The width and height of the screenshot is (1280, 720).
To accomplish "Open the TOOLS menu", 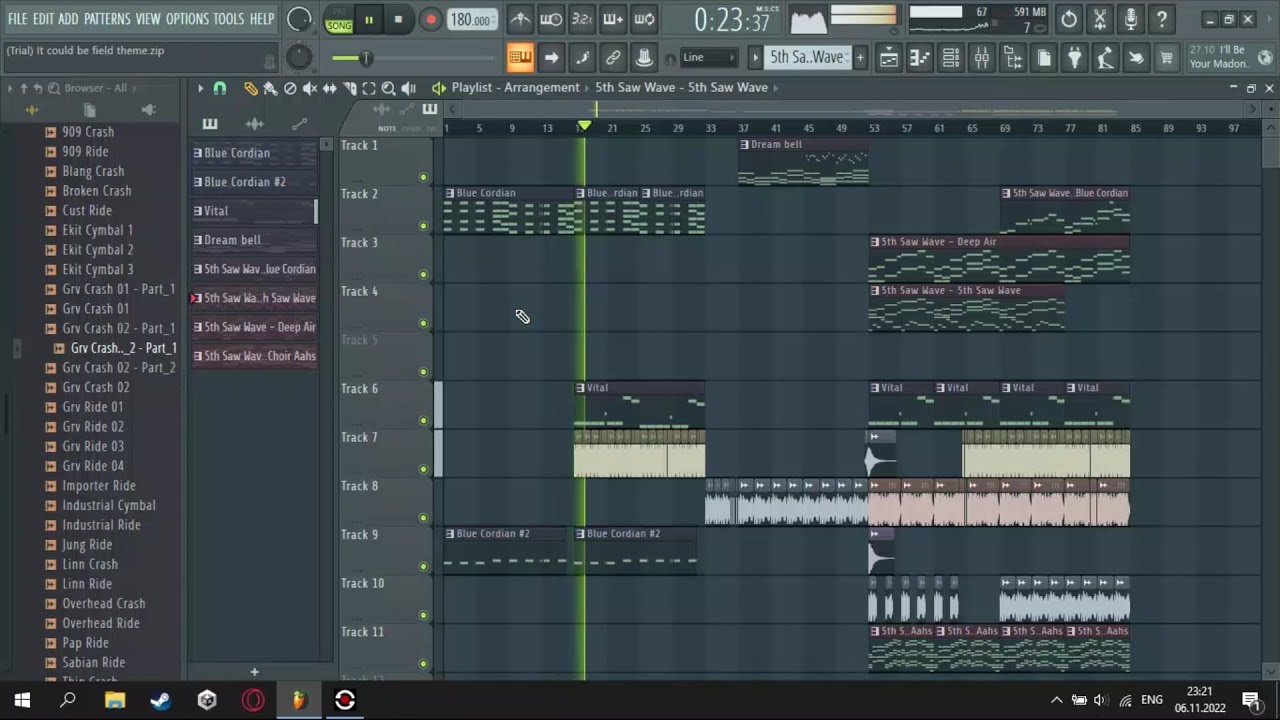I will click(228, 19).
